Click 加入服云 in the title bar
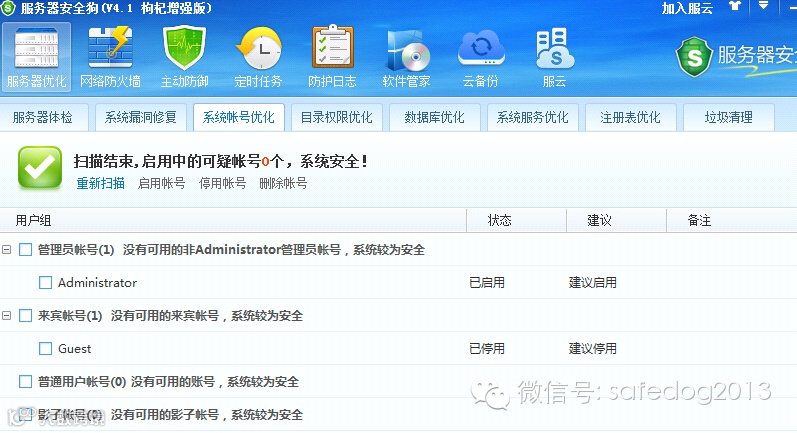The width and height of the screenshot is (797, 433). (x=687, y=8)
